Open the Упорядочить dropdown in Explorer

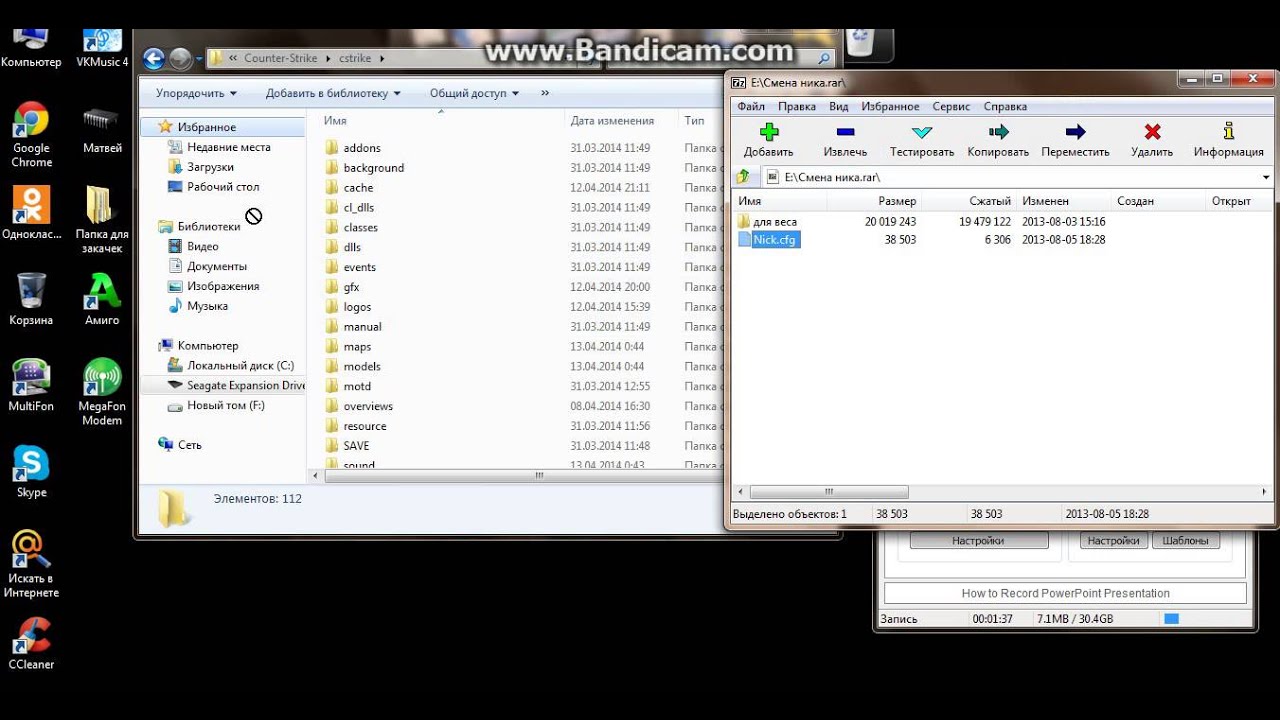click(x=197, y=93)
